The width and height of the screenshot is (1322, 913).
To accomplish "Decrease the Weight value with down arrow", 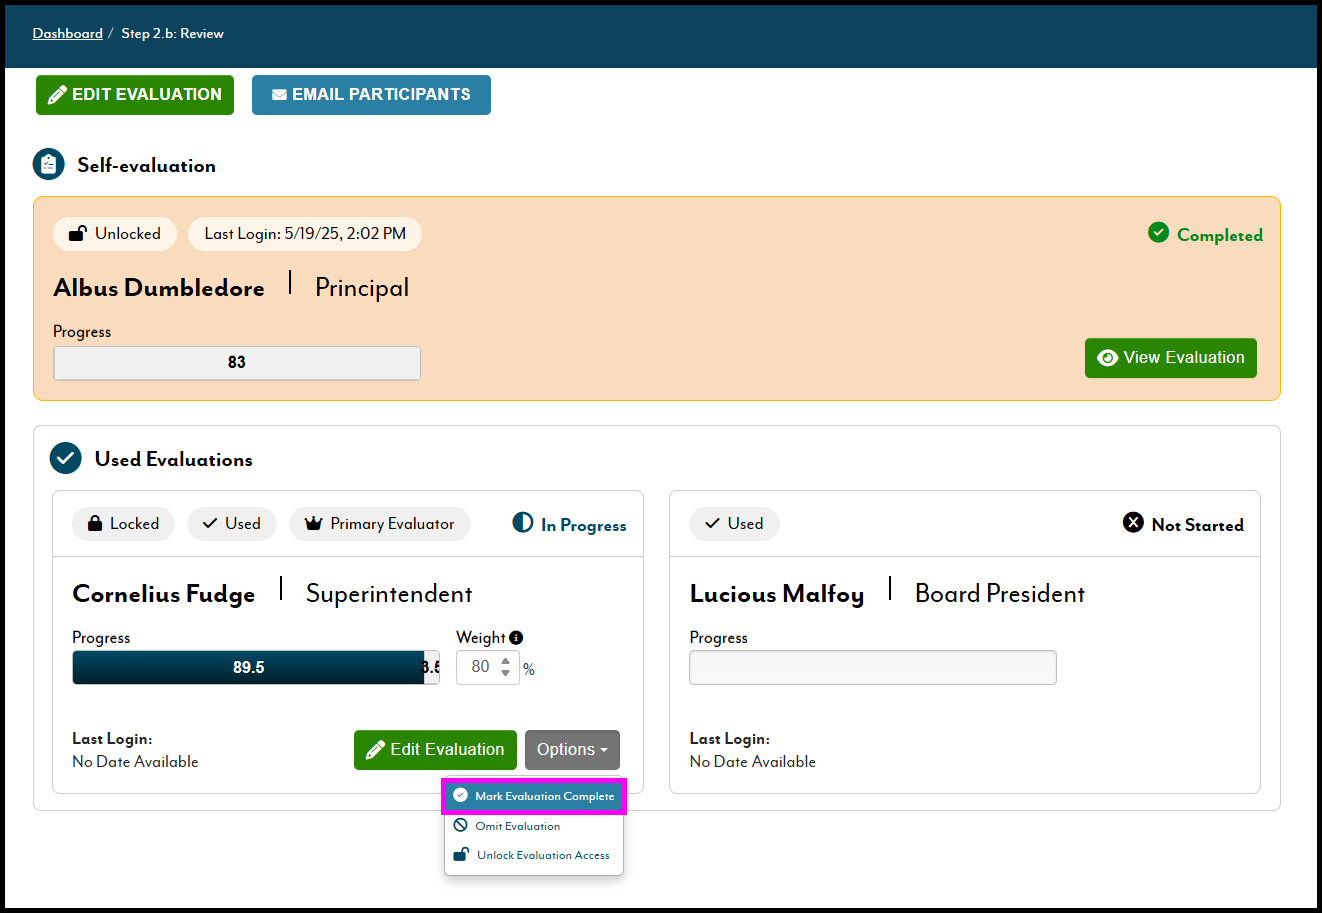I will (x=506, y=674).
